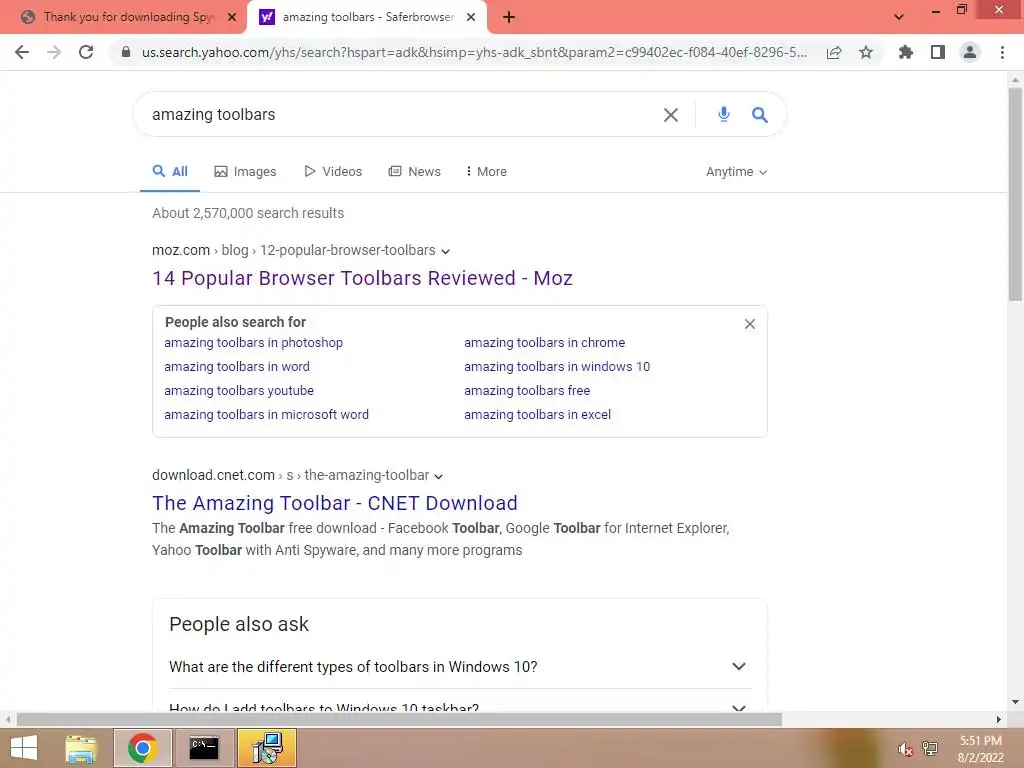Search 'amazing toolbars in excel'

(537, 415)
